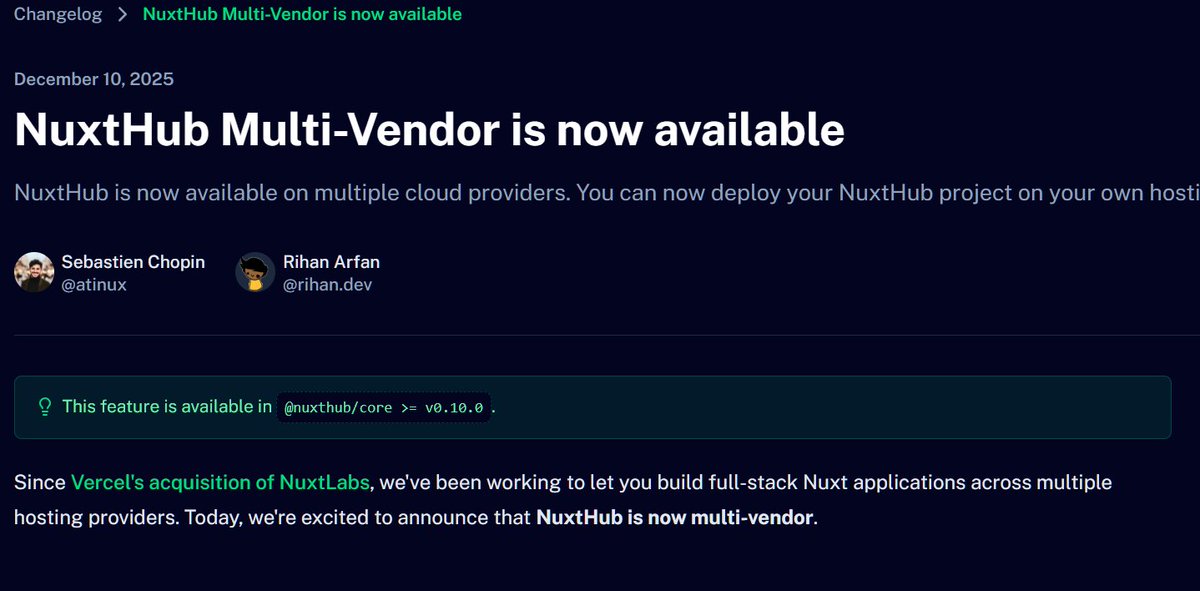The height and width of the screenshot is (591, 1200).
Task: Visit the author link Rihan Arfan
Action: (x=331, y=262)
